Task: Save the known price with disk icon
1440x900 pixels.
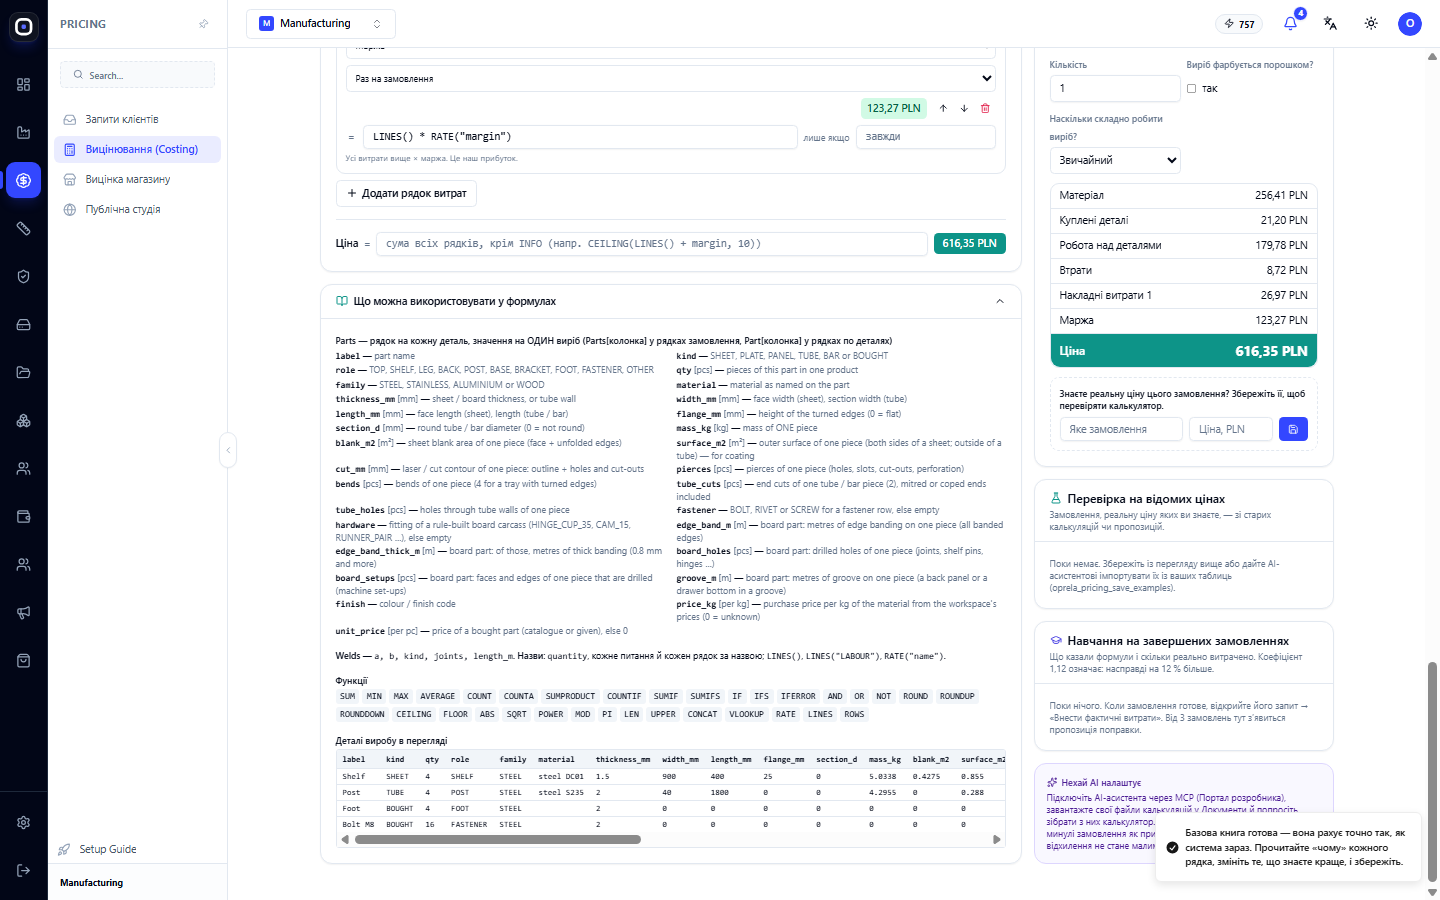Action: click(1293, 429)
